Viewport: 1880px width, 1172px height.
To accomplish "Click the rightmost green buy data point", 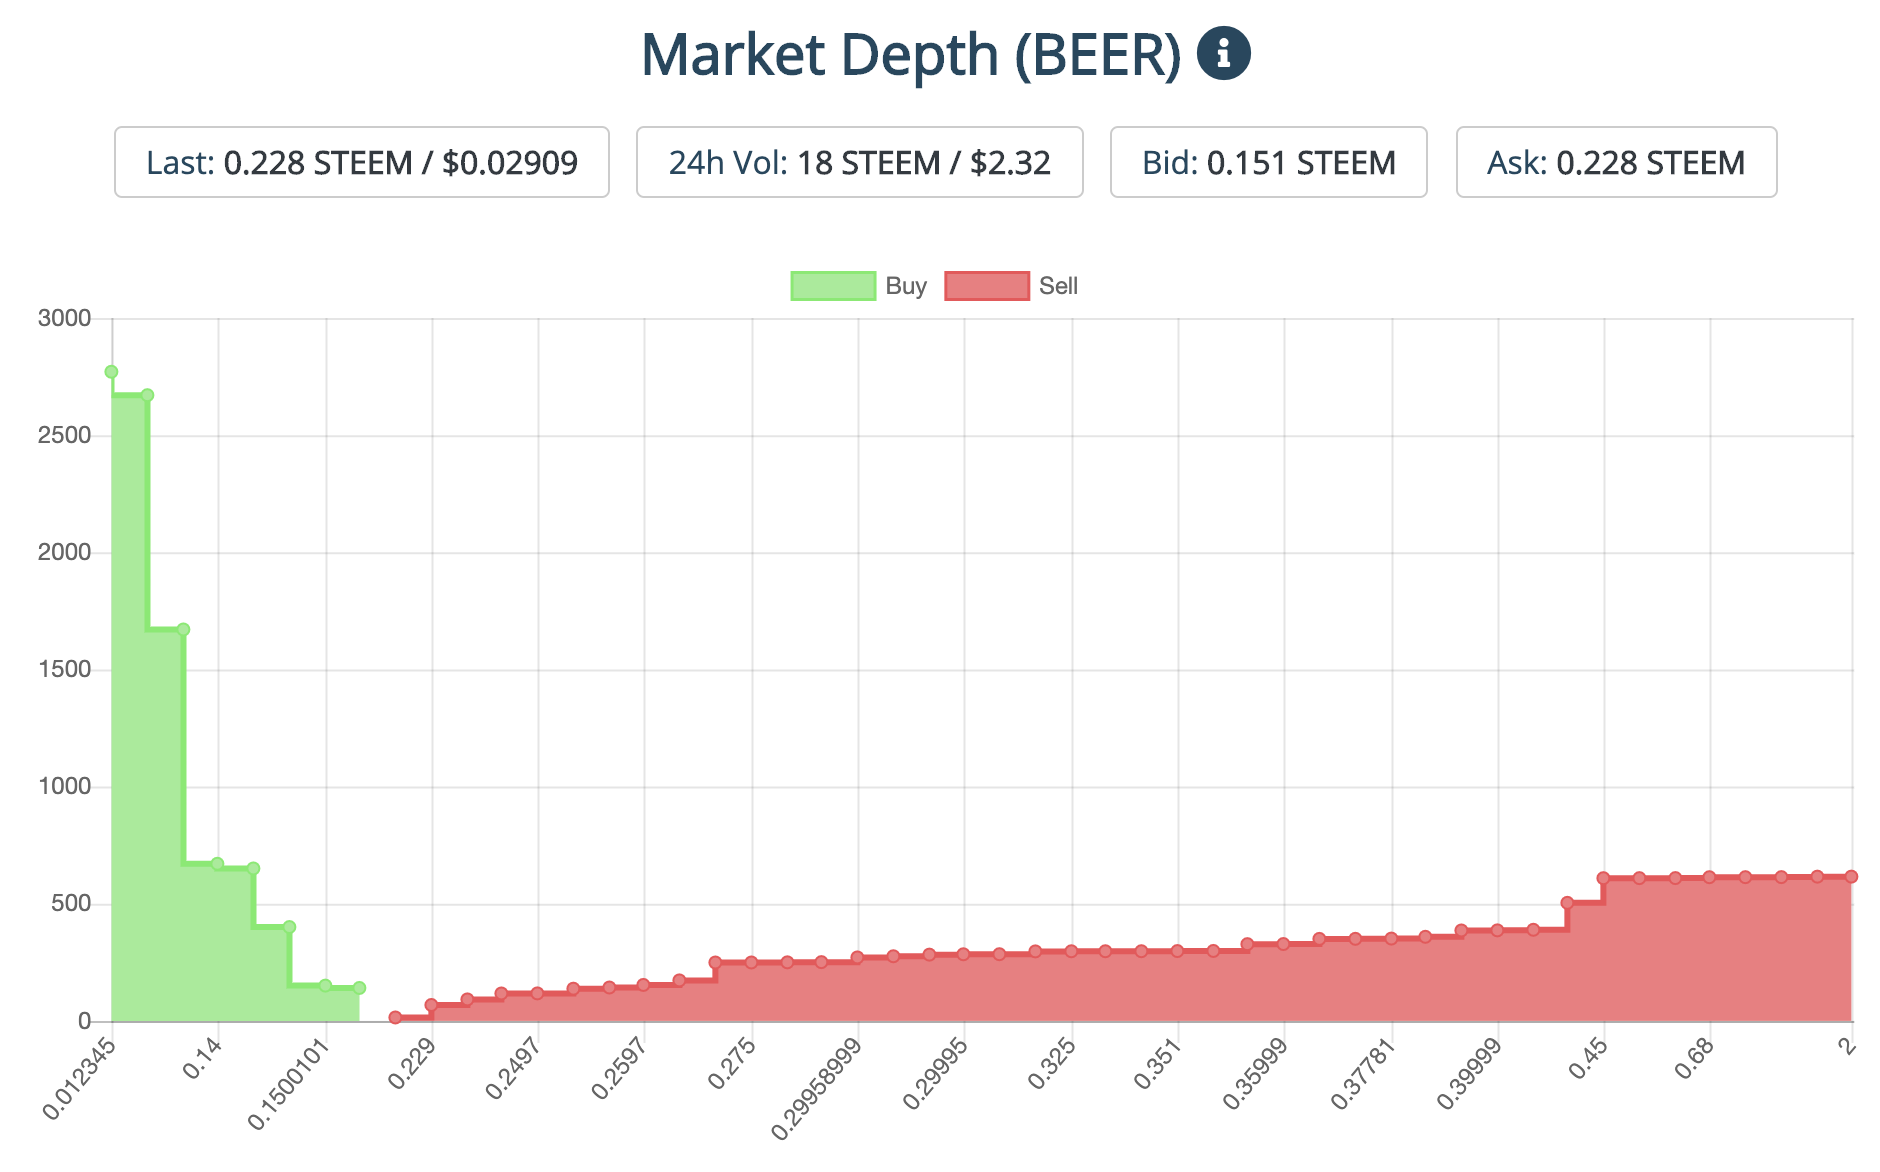I will 359,988.
